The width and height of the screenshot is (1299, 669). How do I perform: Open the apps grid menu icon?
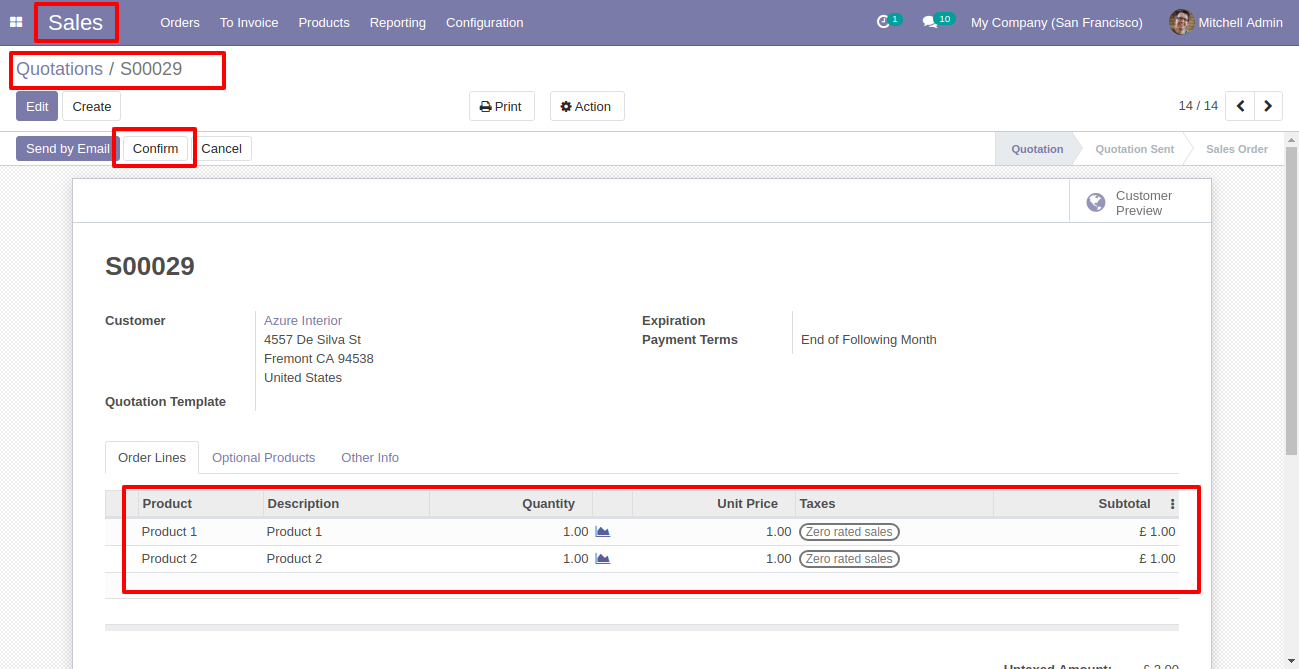pos(16,22)
